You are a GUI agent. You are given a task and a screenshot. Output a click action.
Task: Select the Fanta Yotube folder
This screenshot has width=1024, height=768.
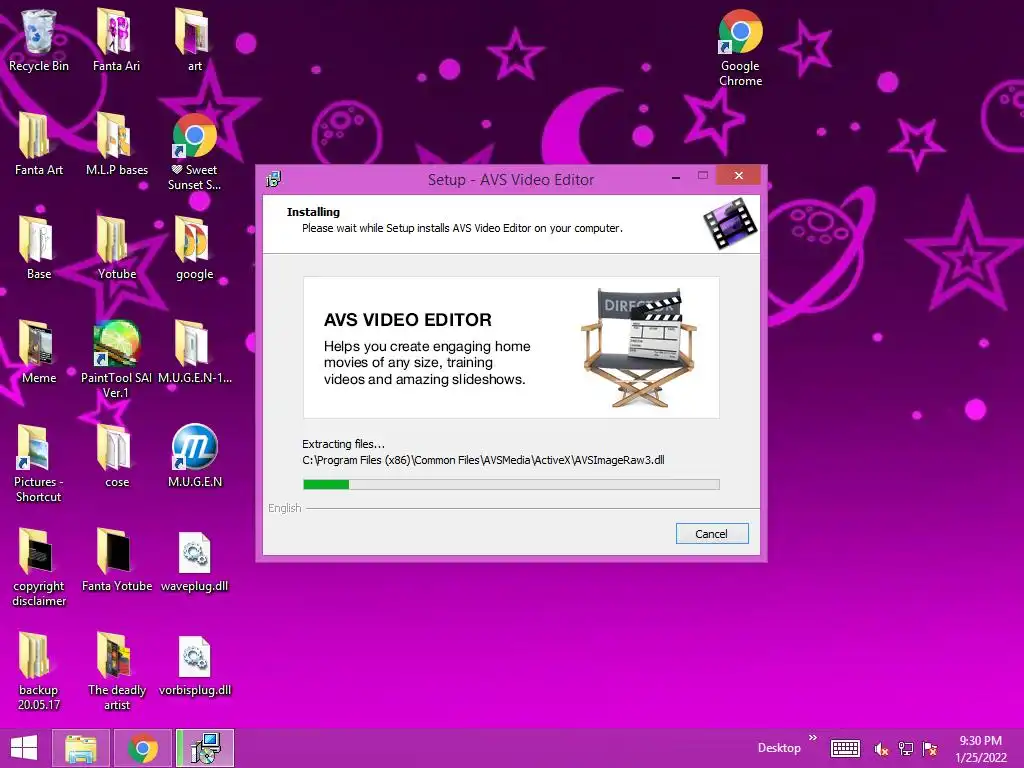coord(116,560)
